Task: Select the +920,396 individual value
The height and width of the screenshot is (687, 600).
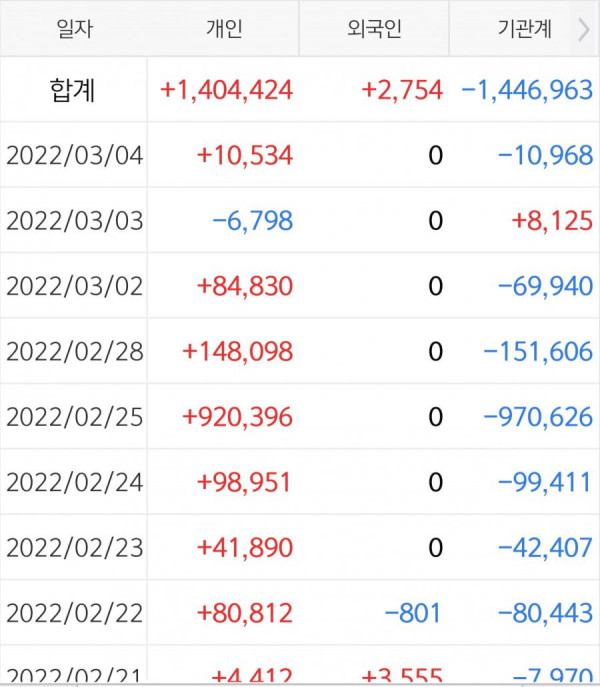Action: pyautogui.click(x=238, y=417)
